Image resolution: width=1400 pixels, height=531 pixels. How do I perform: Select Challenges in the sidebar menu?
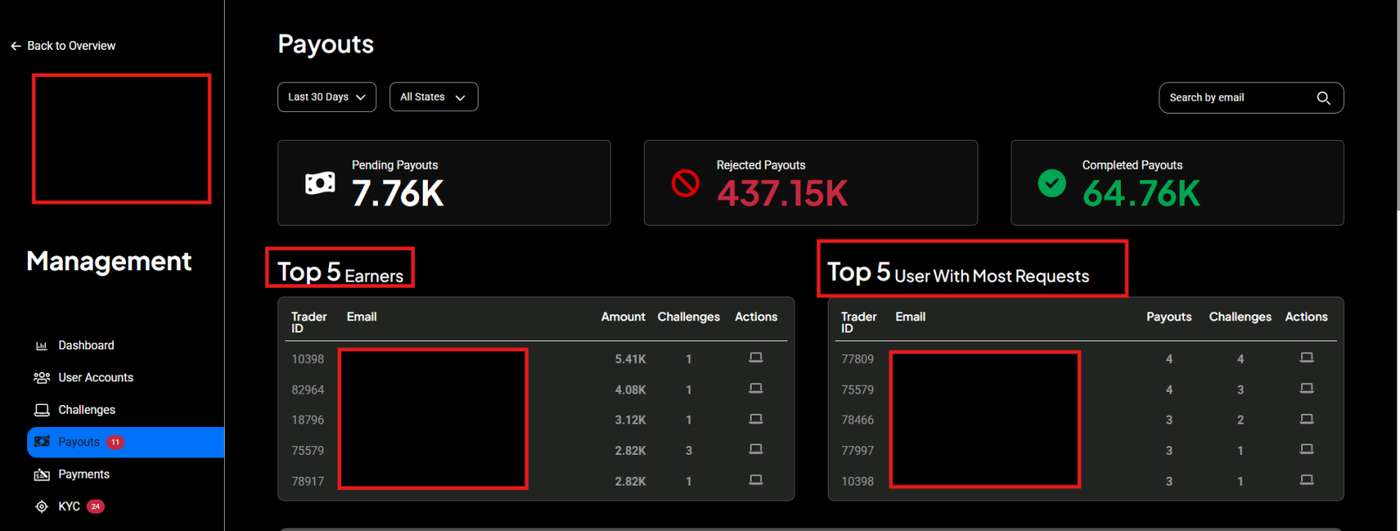click(86, 410)
